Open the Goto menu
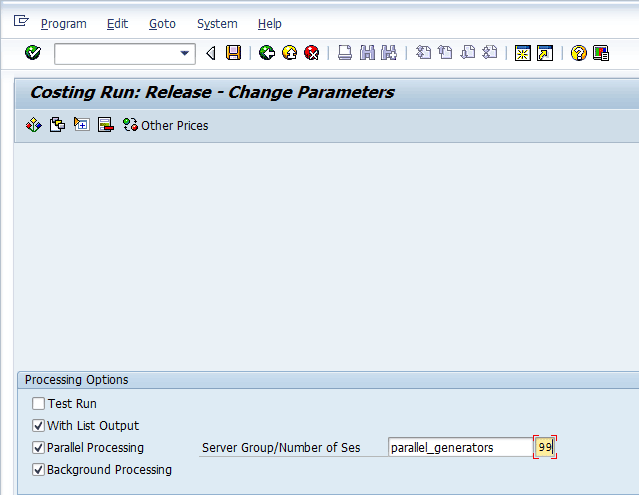The image size is (639, 495). tap(162, 24)
